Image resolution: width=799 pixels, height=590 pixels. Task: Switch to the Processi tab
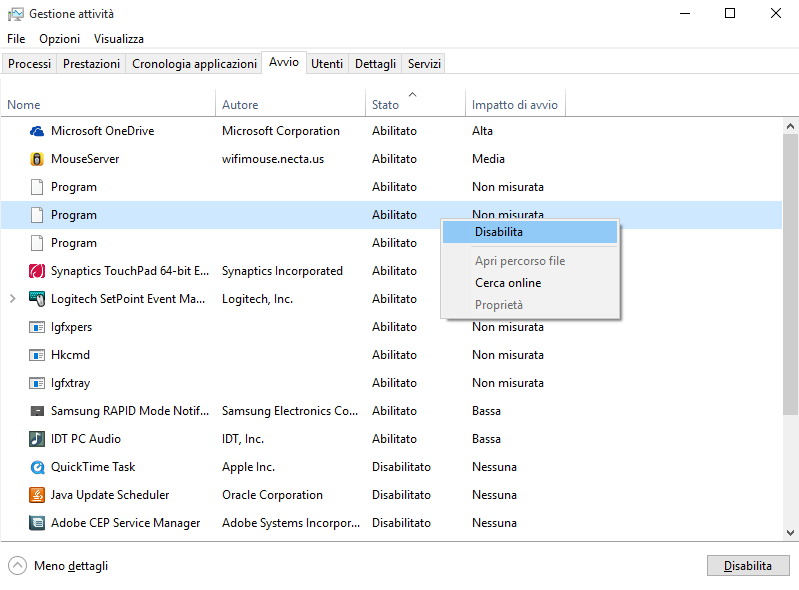click(30, 64)
